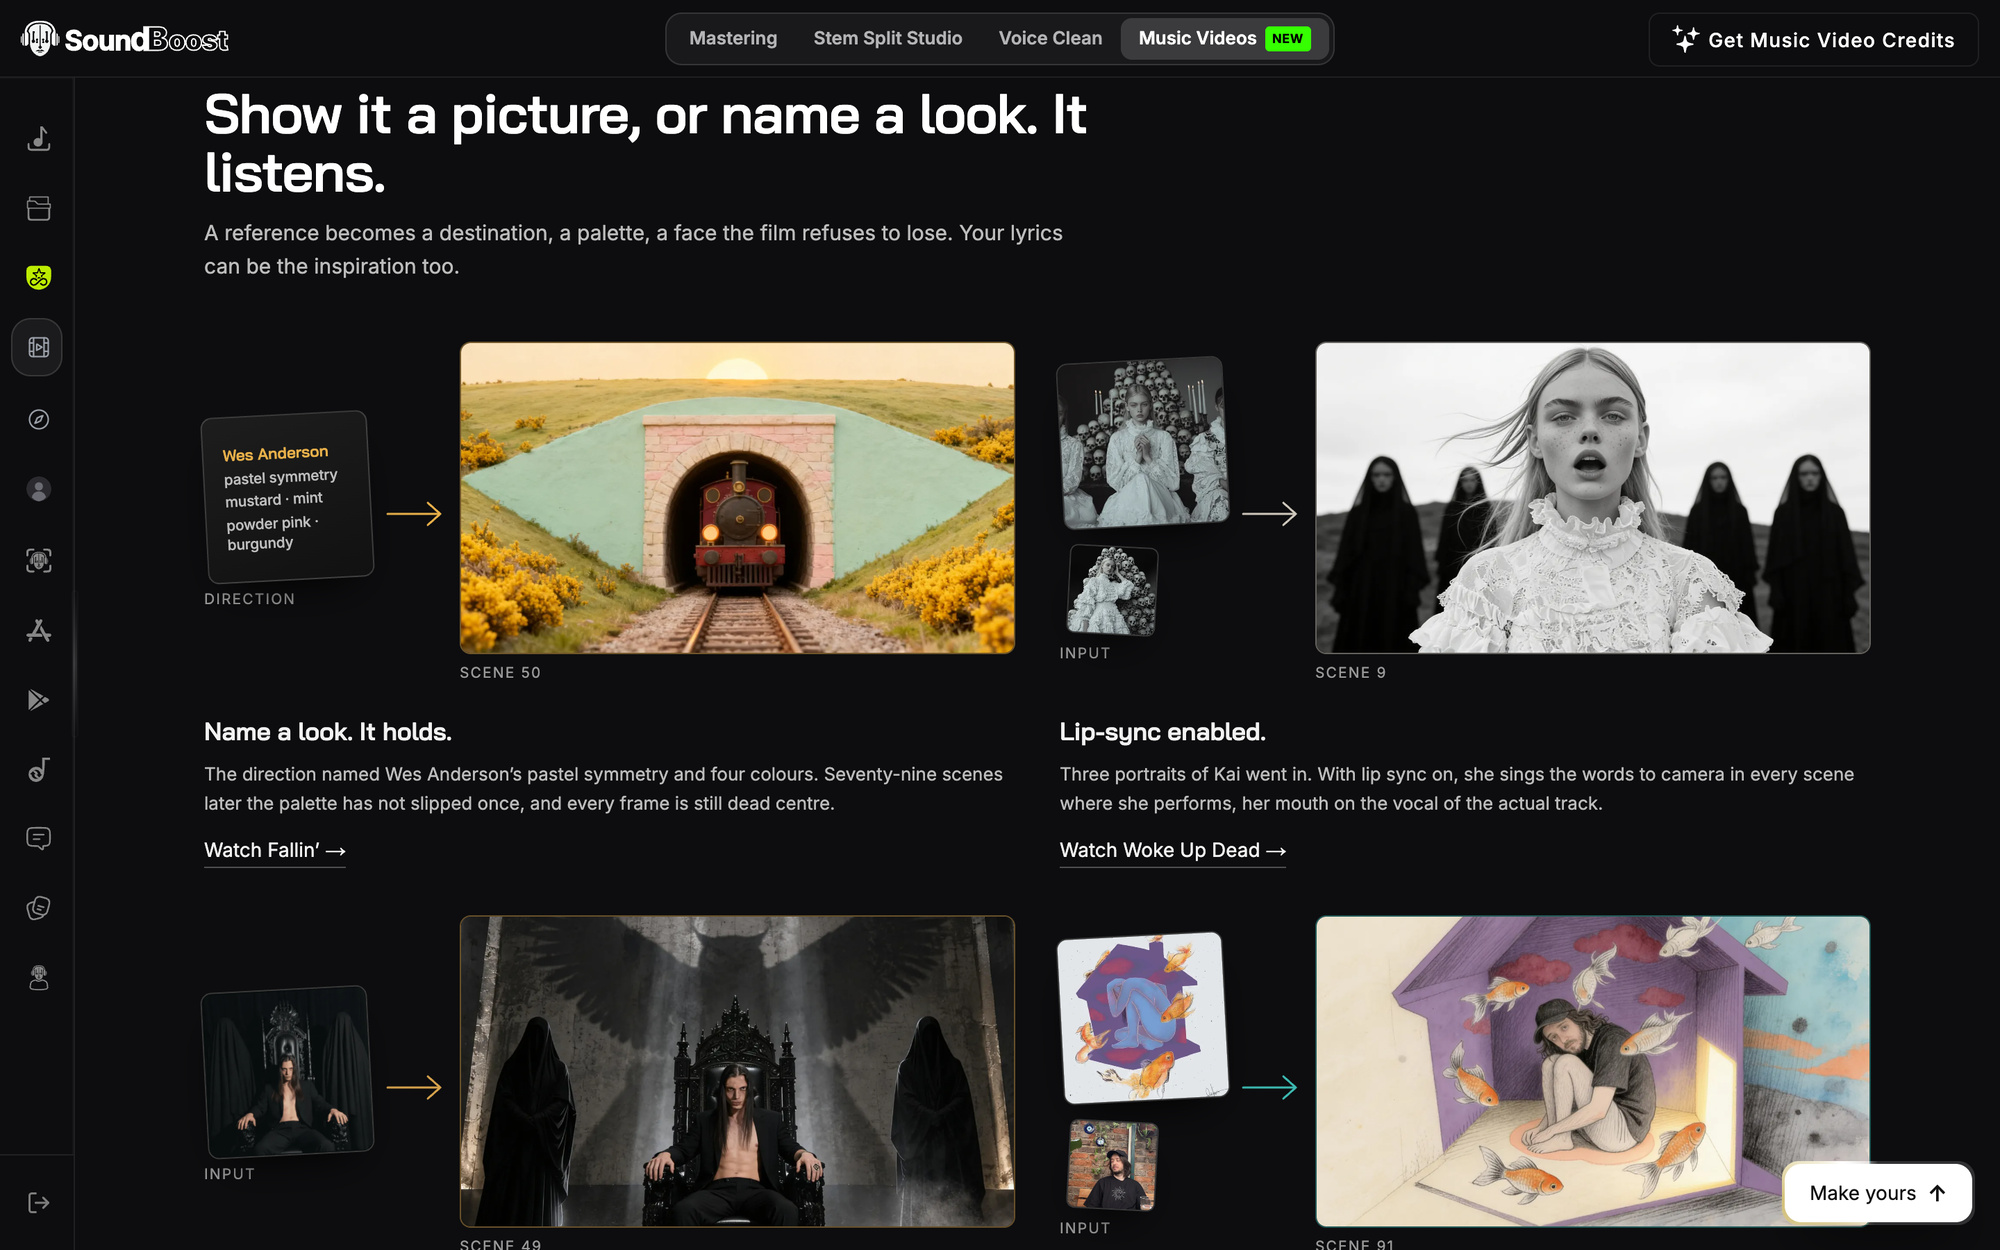Click the throne man input thumbnail
Viewport: 2000px width, 1250px height.
tap(288, 1071)
